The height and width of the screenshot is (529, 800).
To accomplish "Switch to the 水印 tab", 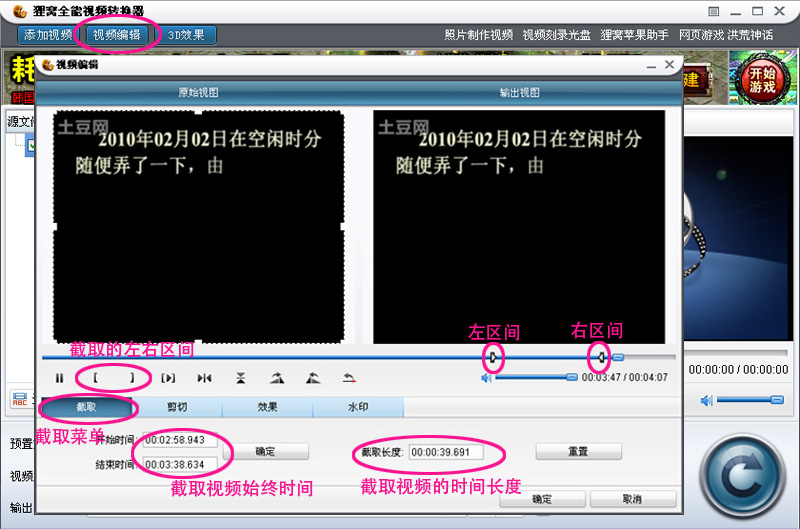I will point(358,407).
